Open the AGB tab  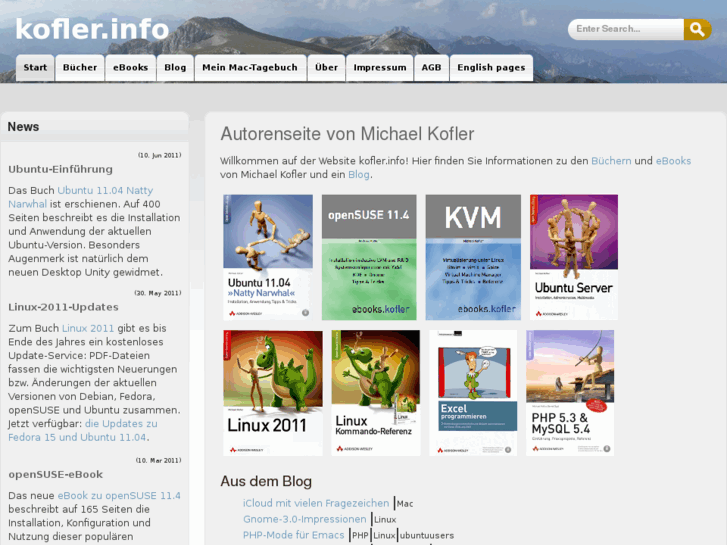(431, 68)
